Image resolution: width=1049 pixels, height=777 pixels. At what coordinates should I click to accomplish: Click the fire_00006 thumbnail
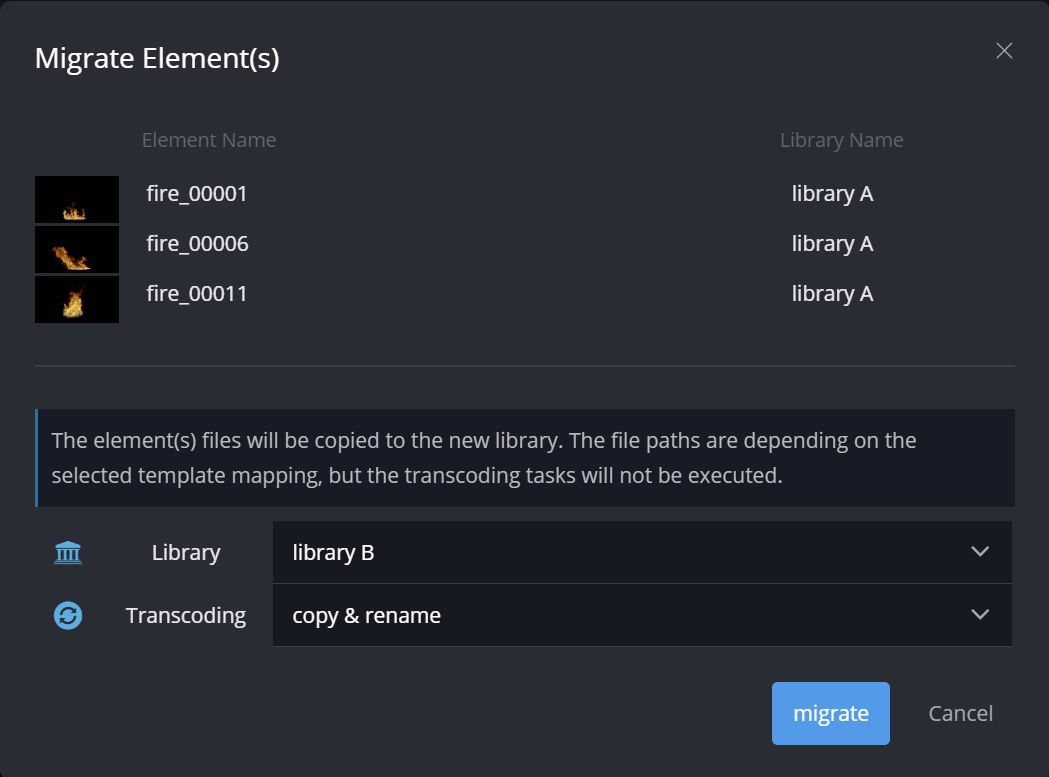(77, 249)
